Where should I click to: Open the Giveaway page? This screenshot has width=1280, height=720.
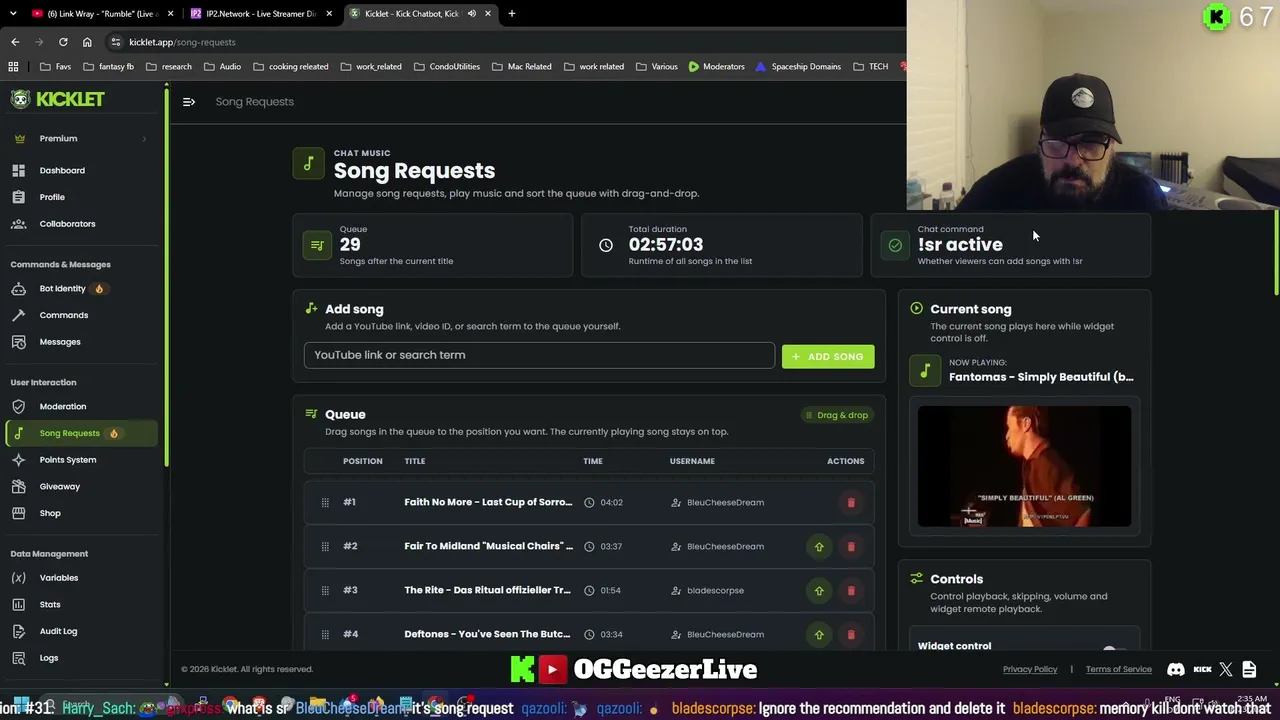coord(59,487)
